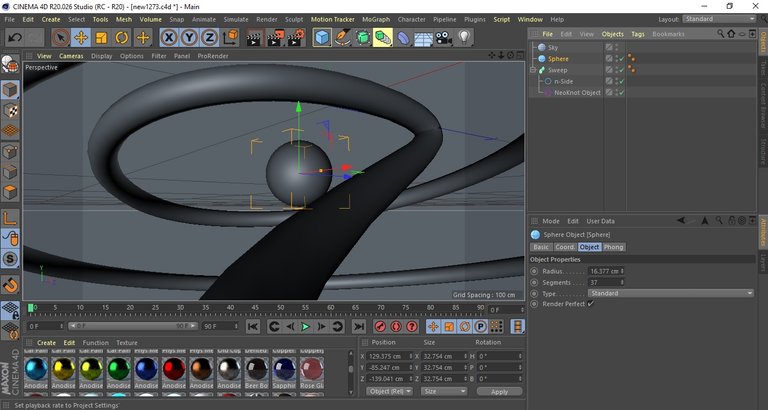Toggle Position keyframe recording icon
This screenshot has height=410, width=768.
tap(432, 326)
